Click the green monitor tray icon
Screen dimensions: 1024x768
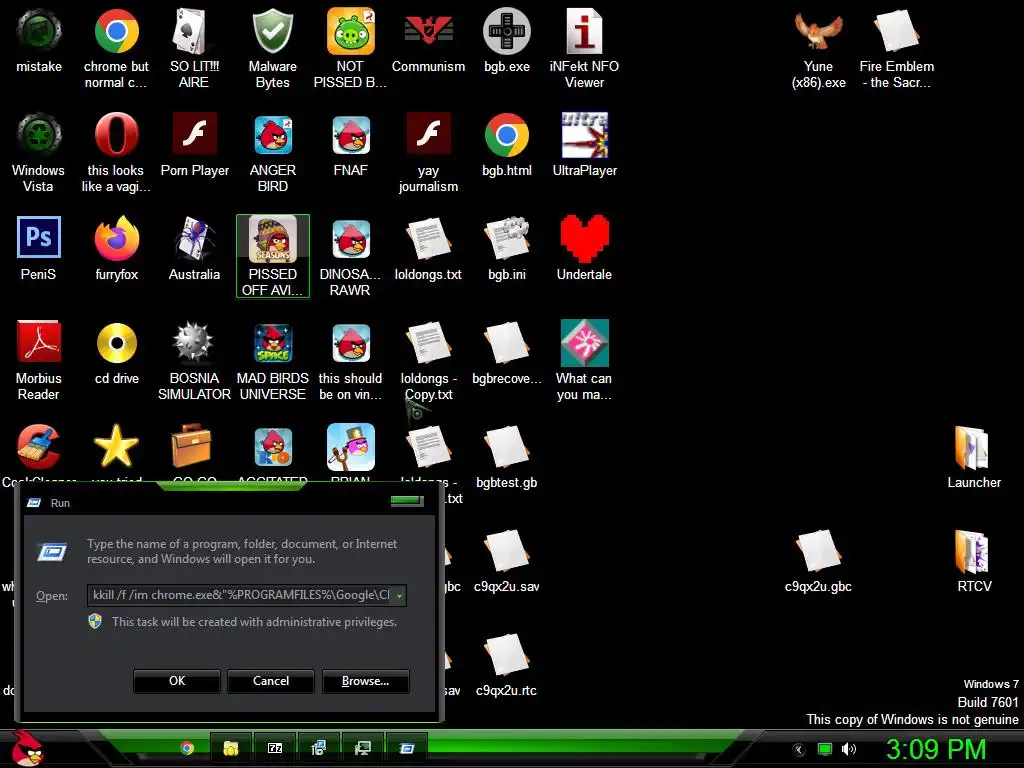pos(825,749)
